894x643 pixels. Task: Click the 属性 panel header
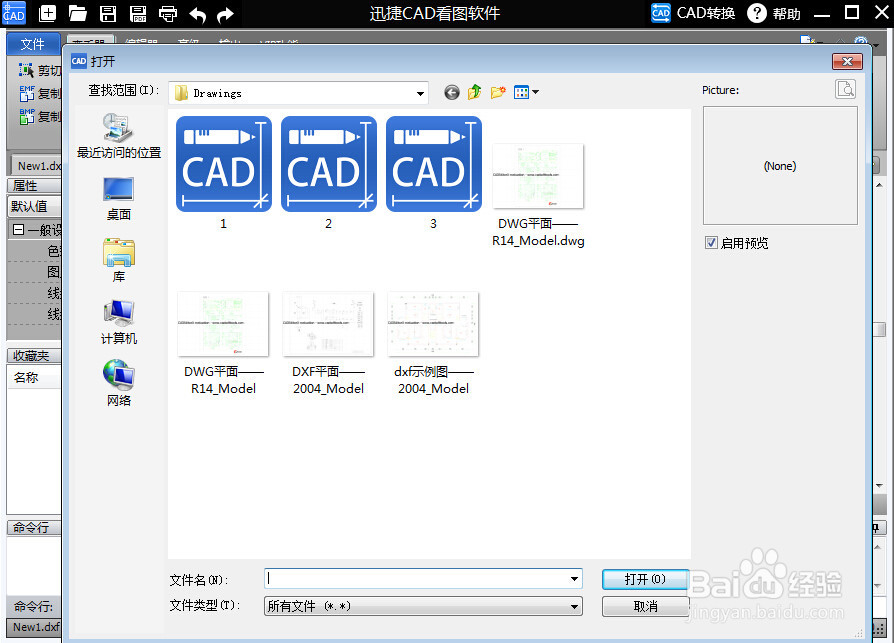[x=34, y=185]
